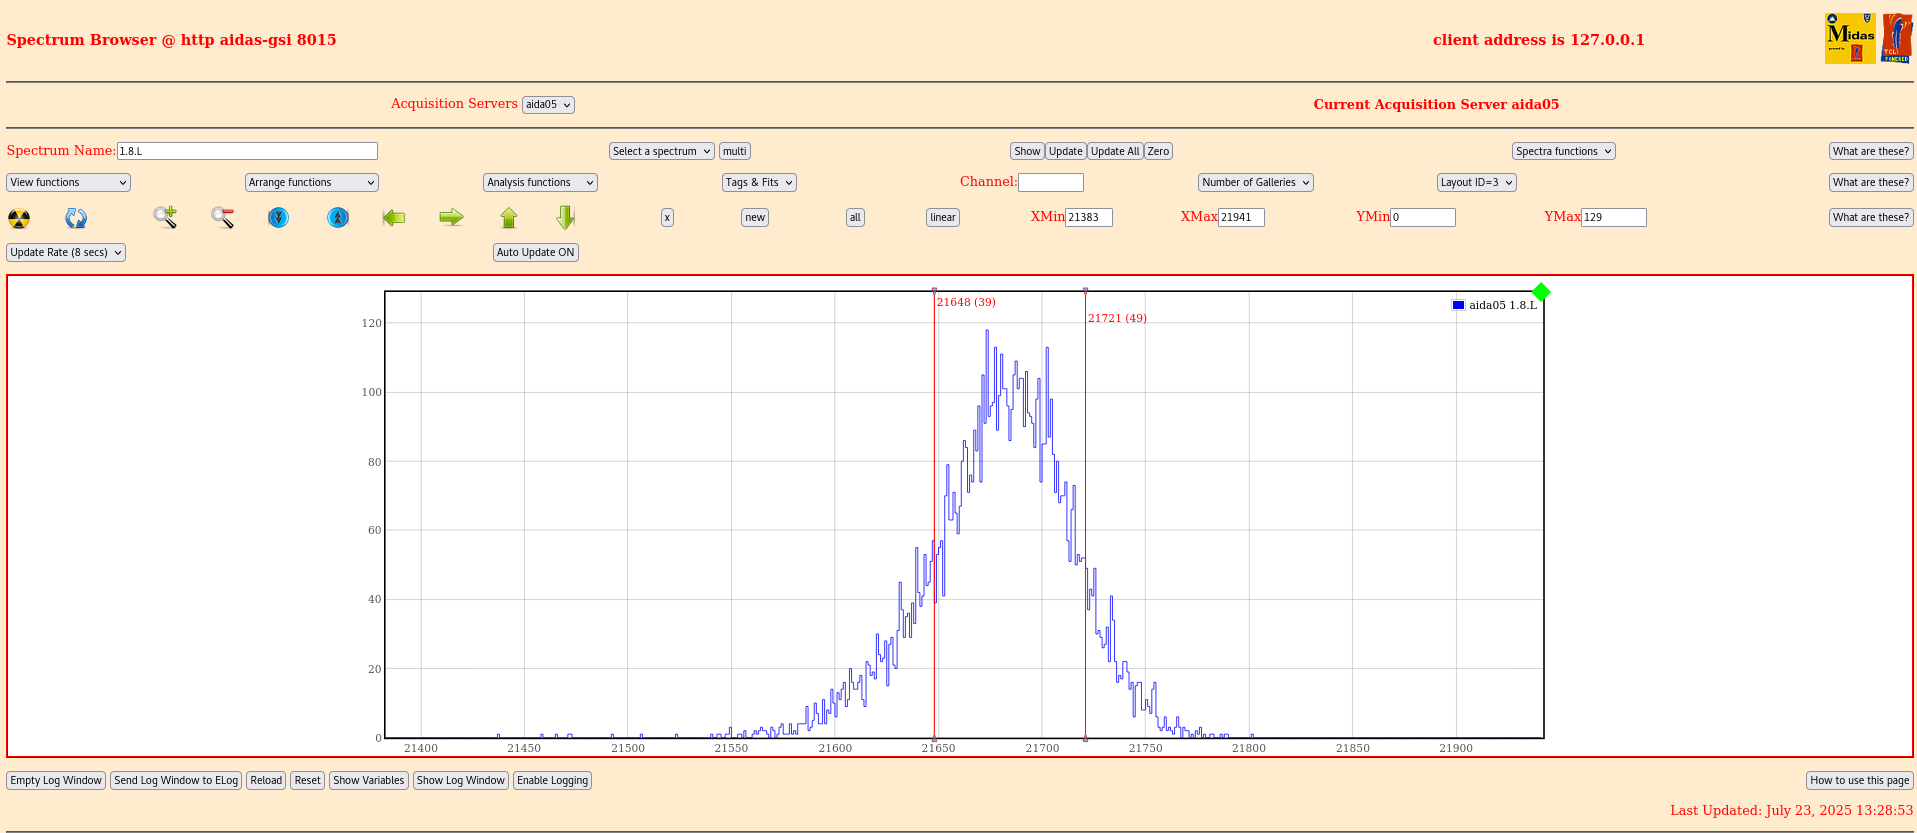This screenshot has width=1917, height=833.
Task: Click the Reload button
Action: pyautogui.click(x=266, y=780)
